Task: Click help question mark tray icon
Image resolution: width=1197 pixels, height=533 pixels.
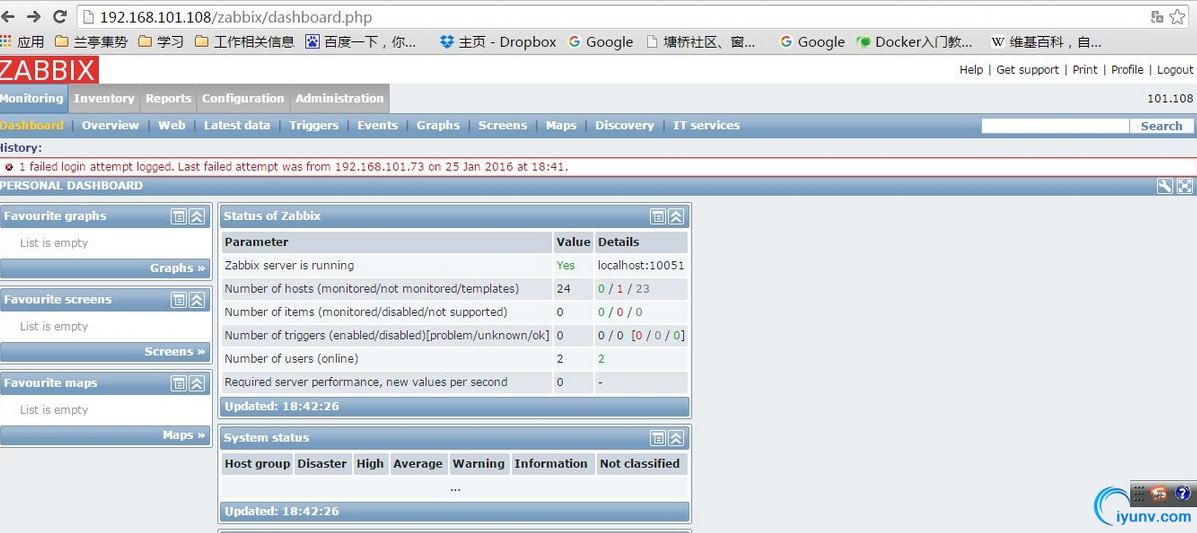Action: [x=1183, y=493]
